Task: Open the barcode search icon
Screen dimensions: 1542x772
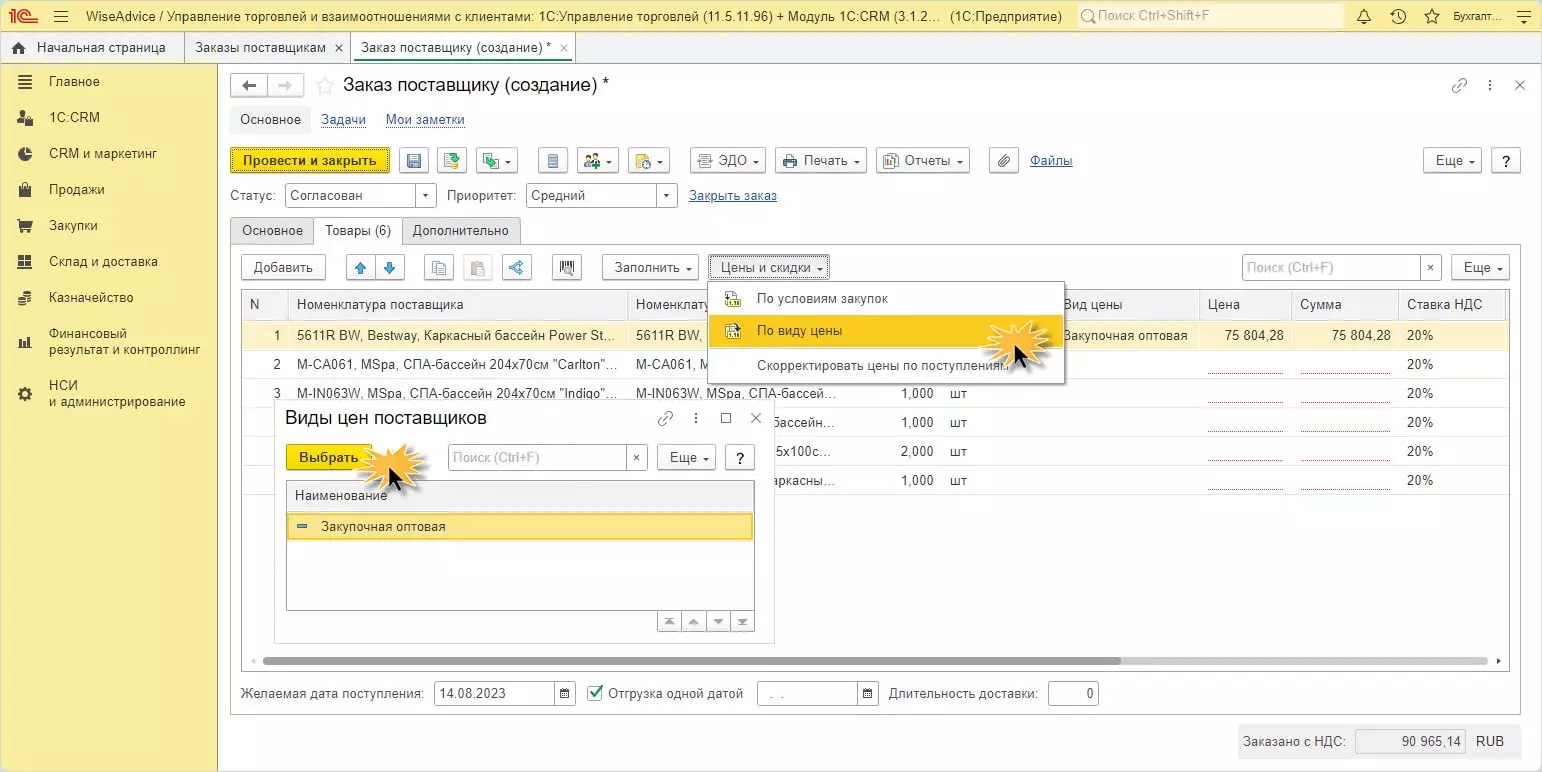Action: pyautogui.click(x=568, y=267)
